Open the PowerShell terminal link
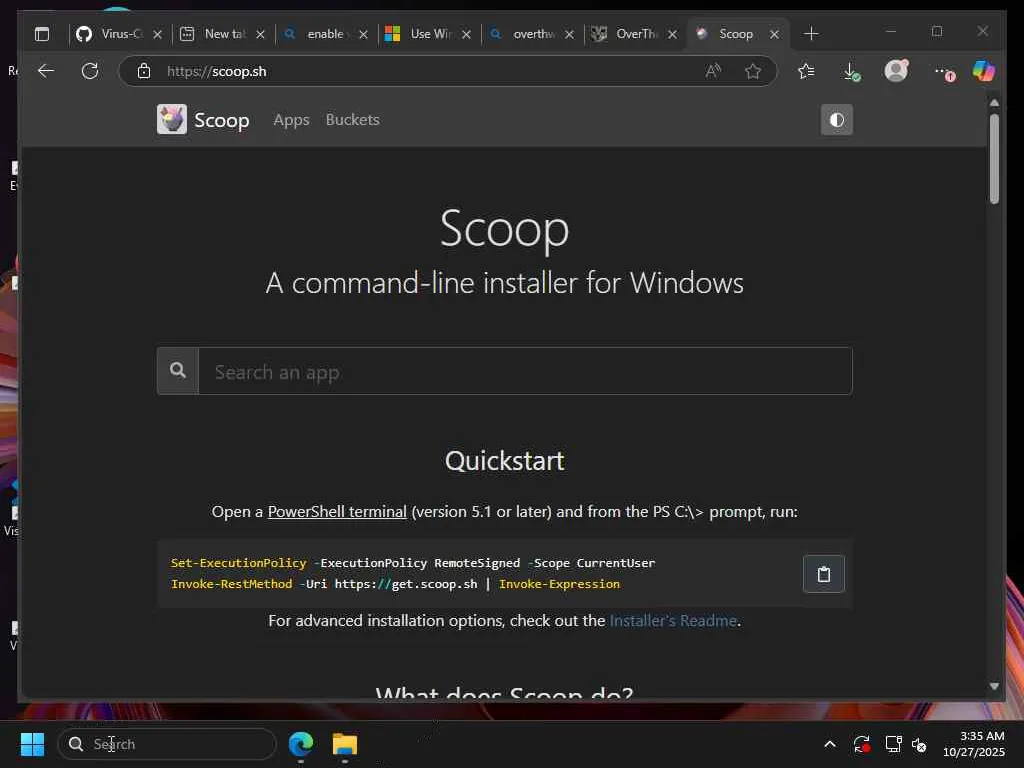 tap(337, 511)
